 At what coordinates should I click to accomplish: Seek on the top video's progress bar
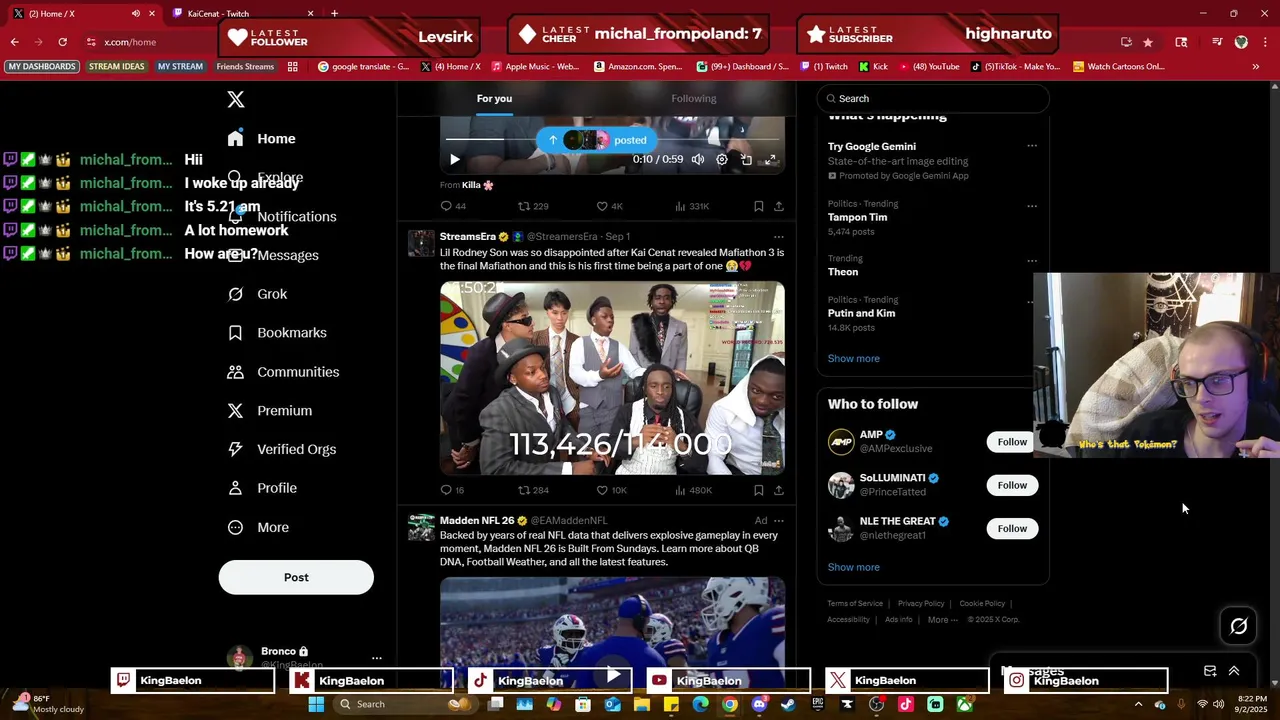click(x=612, y=140)
